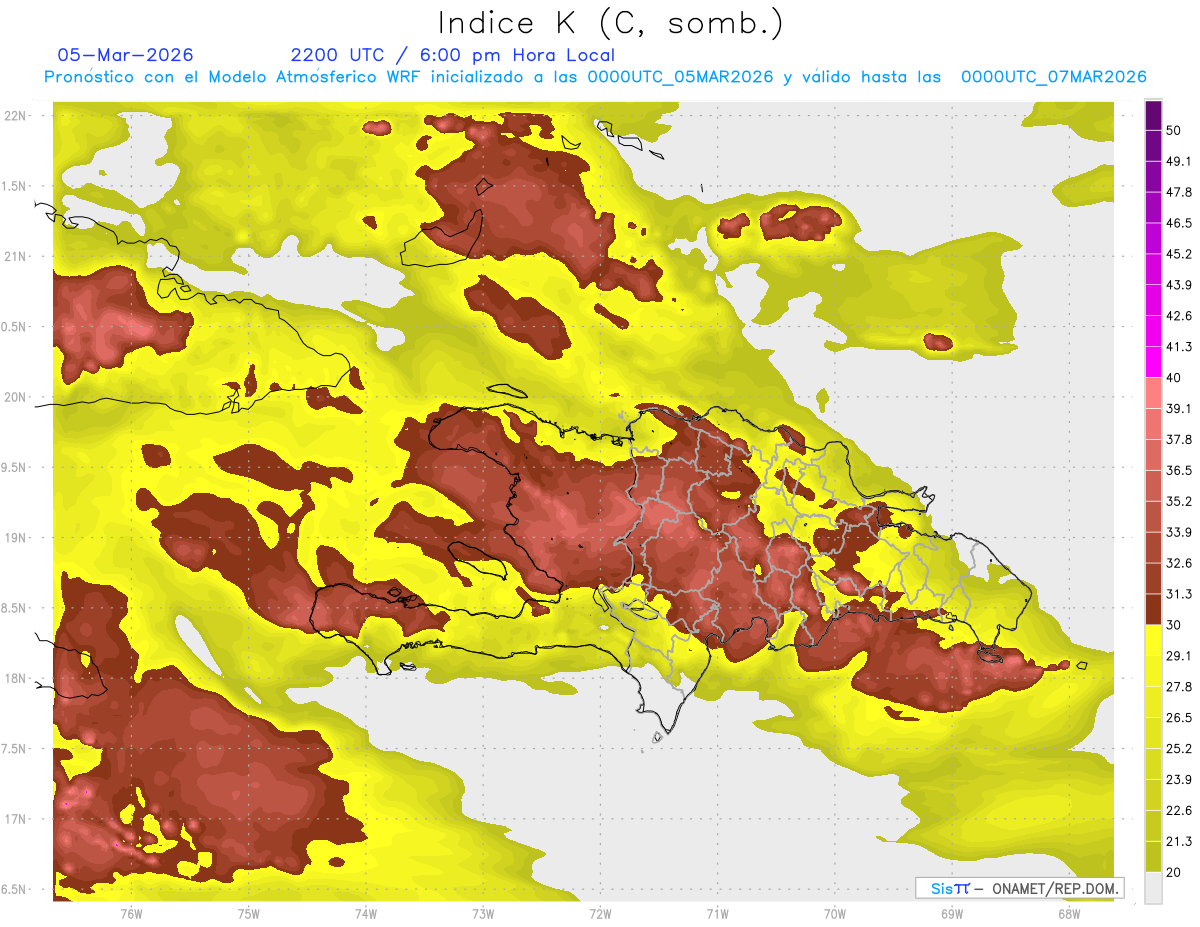The height and width of the screenshot is (927, 1200).
Task: Click the light gray swatch below the 20 label
Action: (x=1153, y=888)
